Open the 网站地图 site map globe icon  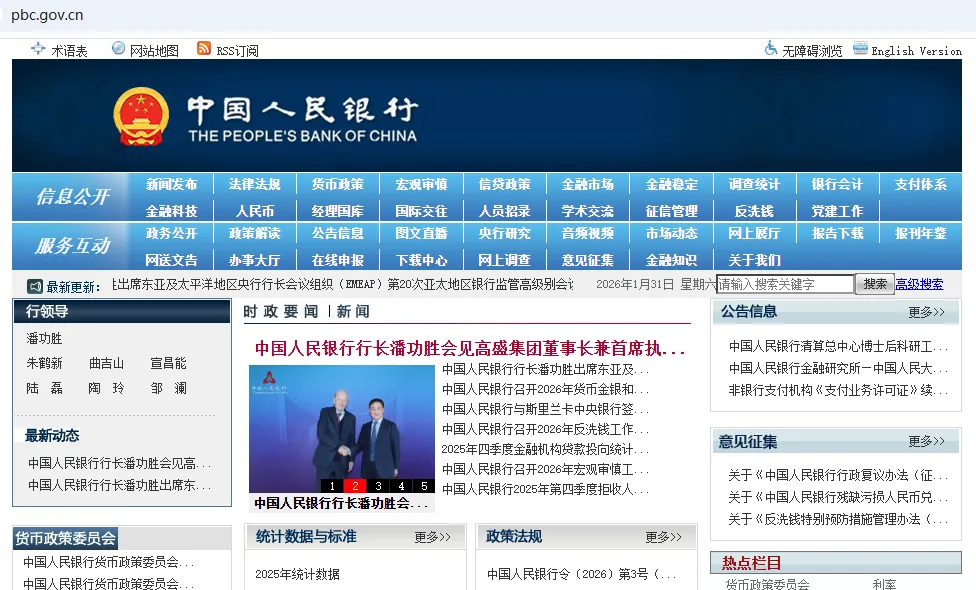click(x=118, y=48)
